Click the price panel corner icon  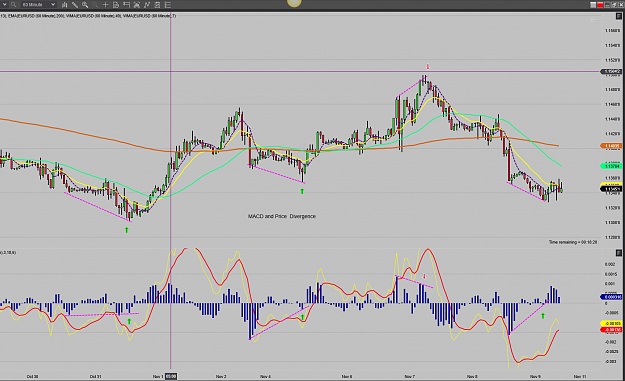(619, 16)
